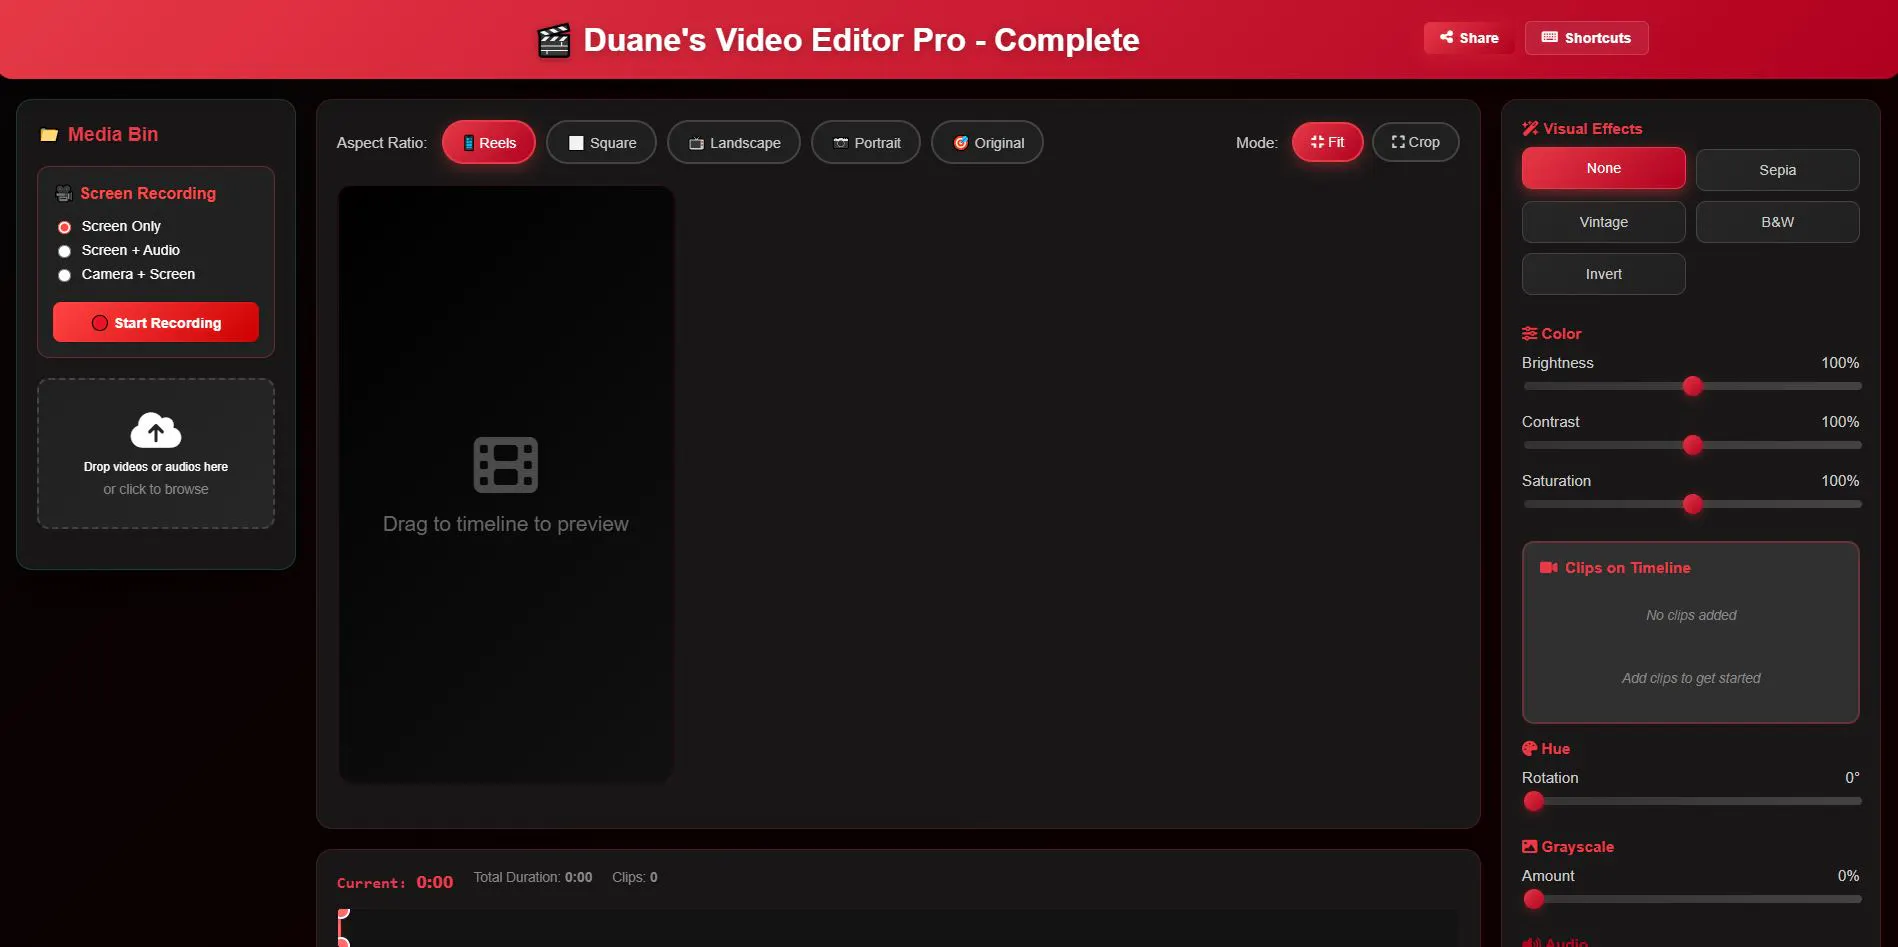The height and width of the screenshot is (947, 1898).
Task: Click the Hue Rotation slider handle
Action: tap(1534, 801)
